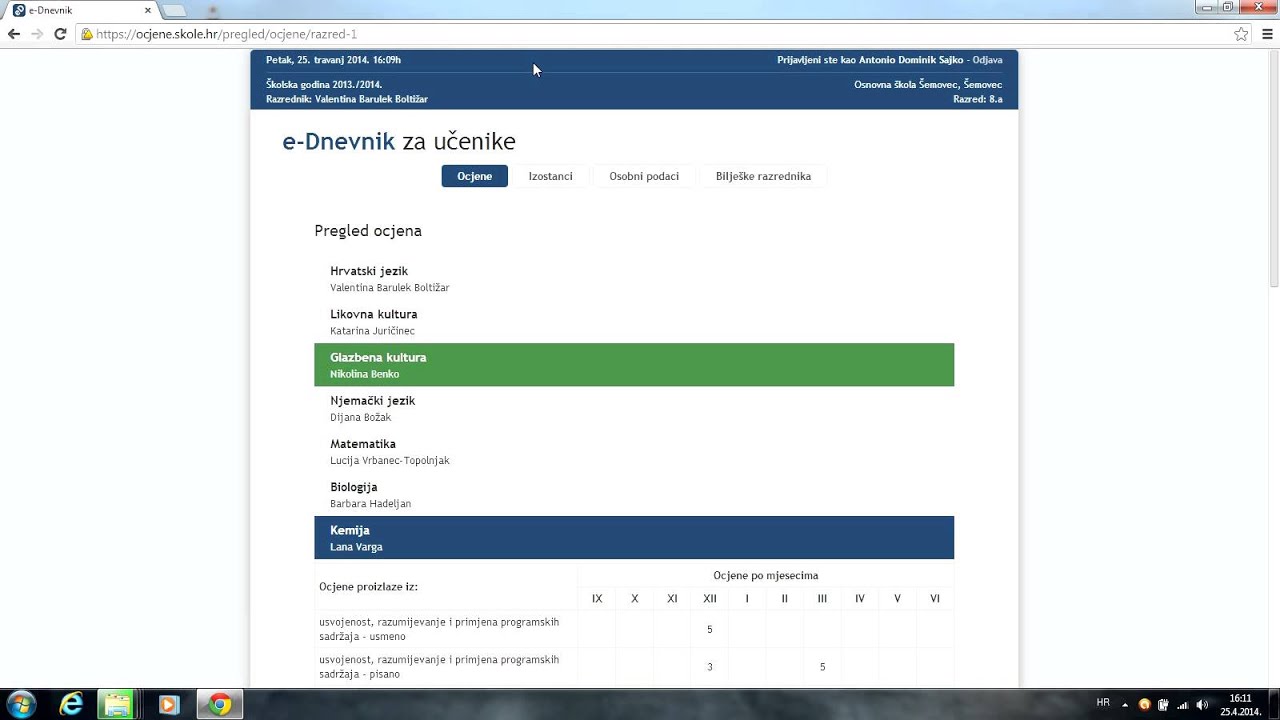This screenshot has height=720, width=1280.
Task: Click the network signal tray icon
Action: pyautogui.click(x=1183, y=704)
